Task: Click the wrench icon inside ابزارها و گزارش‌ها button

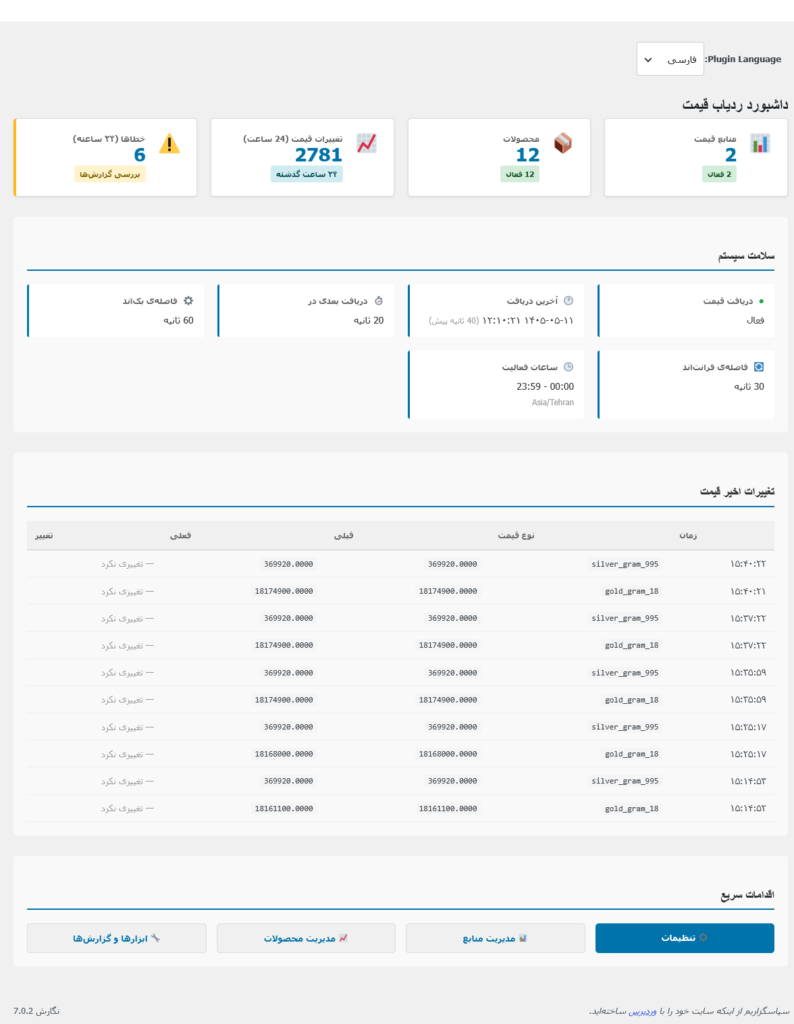Action: 155,938
